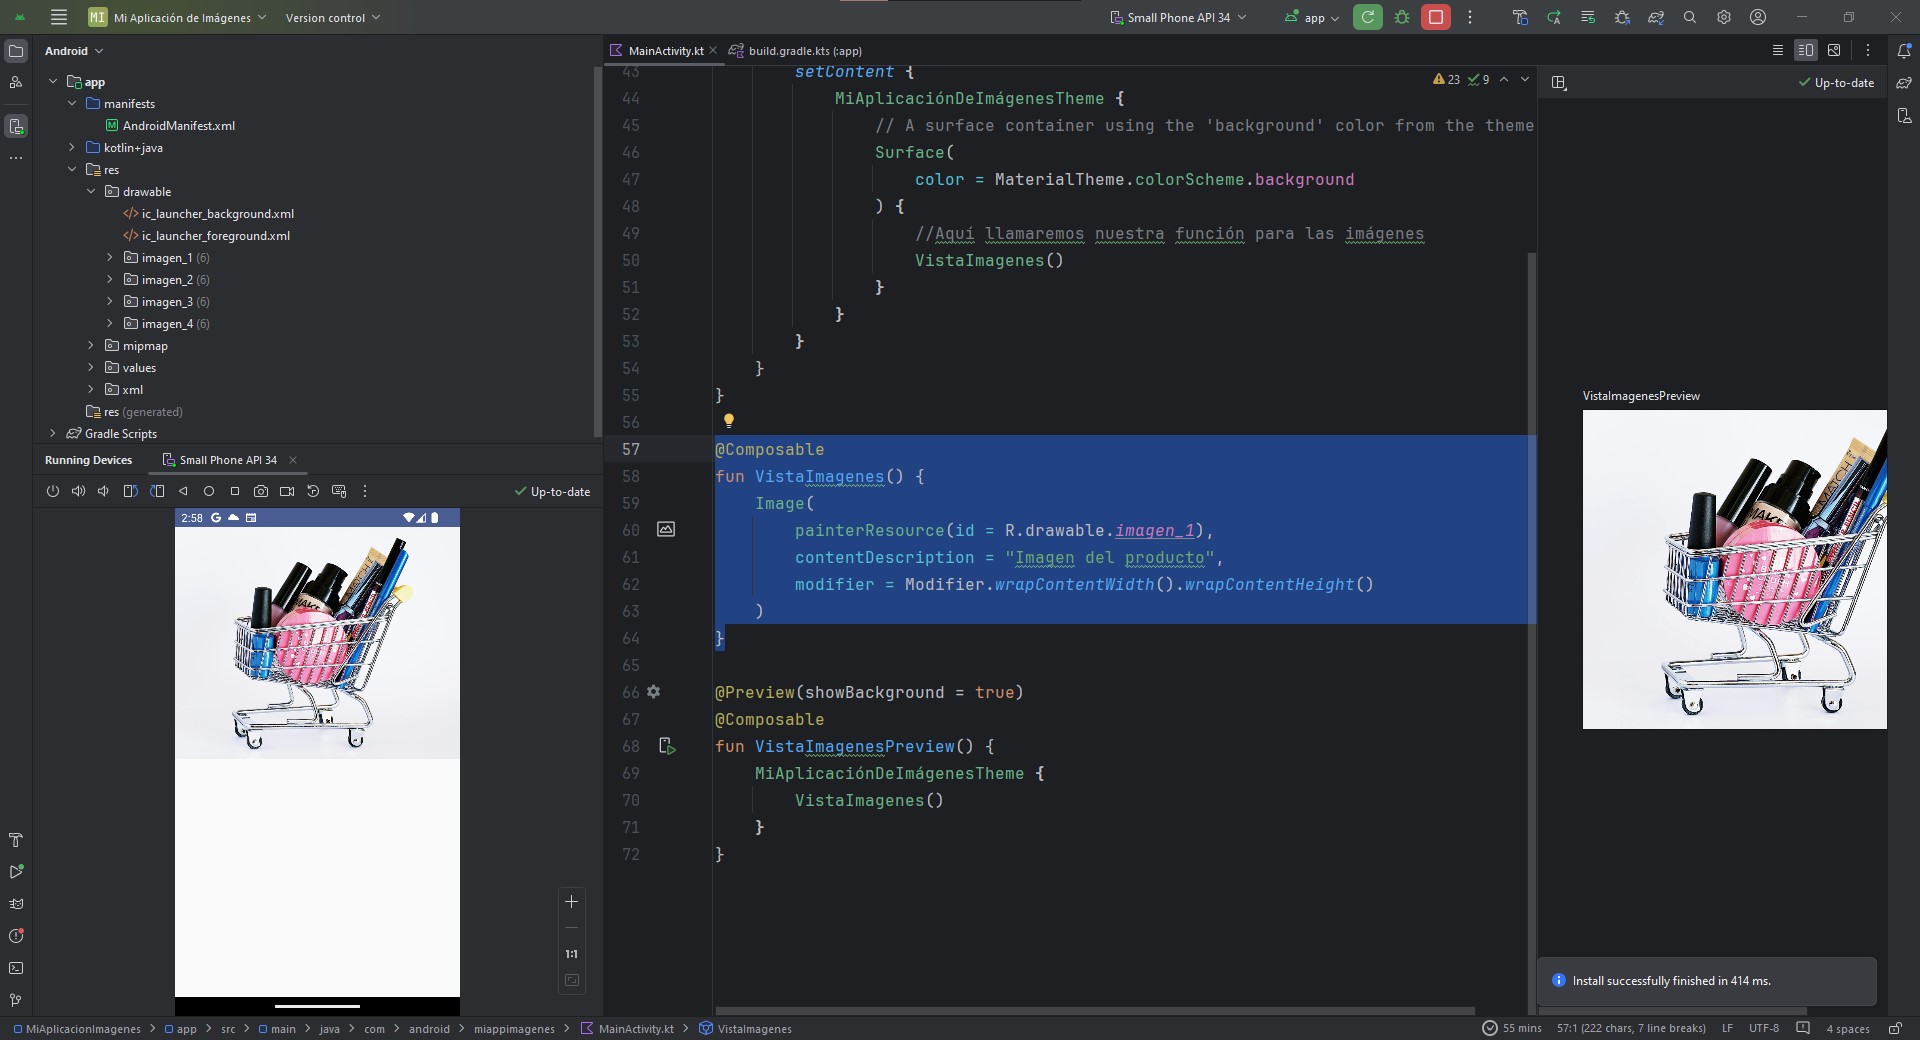Rotate the emulator device left
The image size is (1920, 1040).
[130, 491]
